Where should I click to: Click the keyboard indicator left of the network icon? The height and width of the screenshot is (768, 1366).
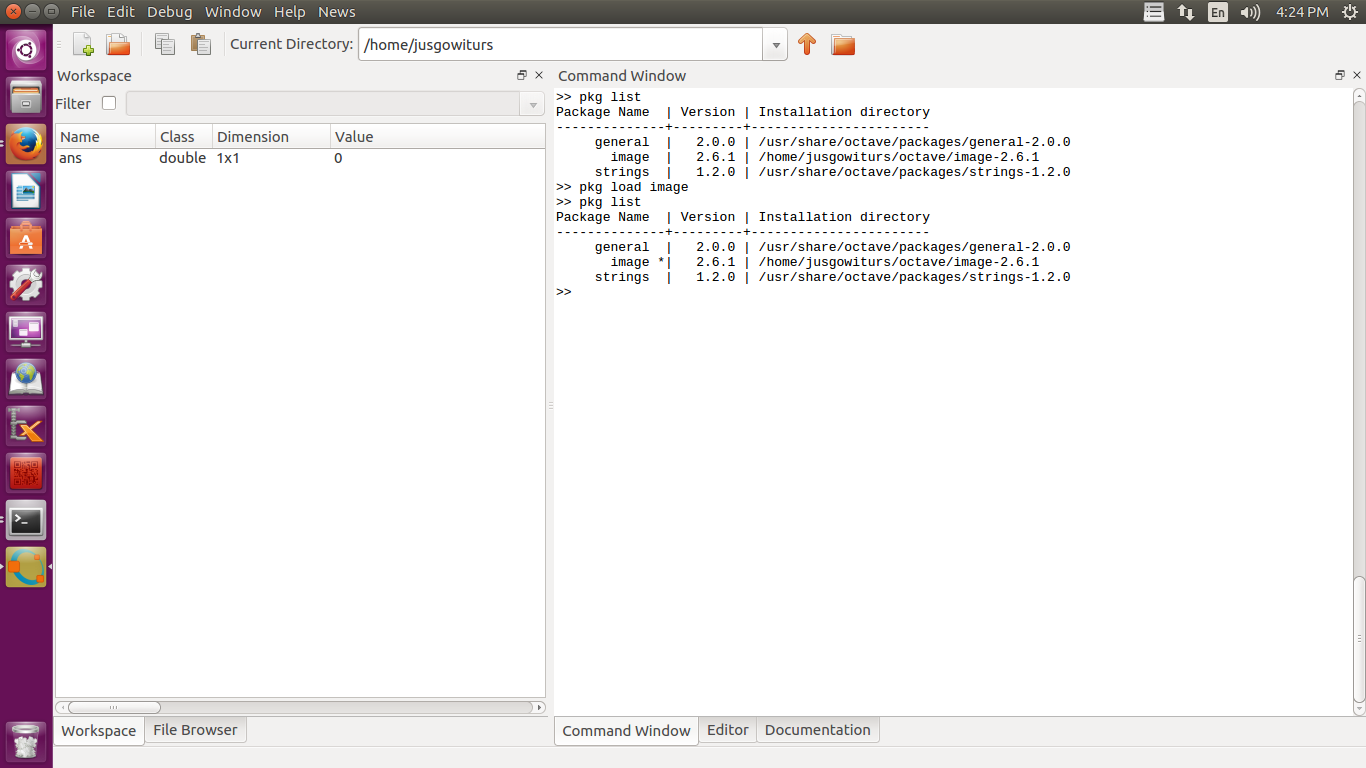click(1154, 12)
